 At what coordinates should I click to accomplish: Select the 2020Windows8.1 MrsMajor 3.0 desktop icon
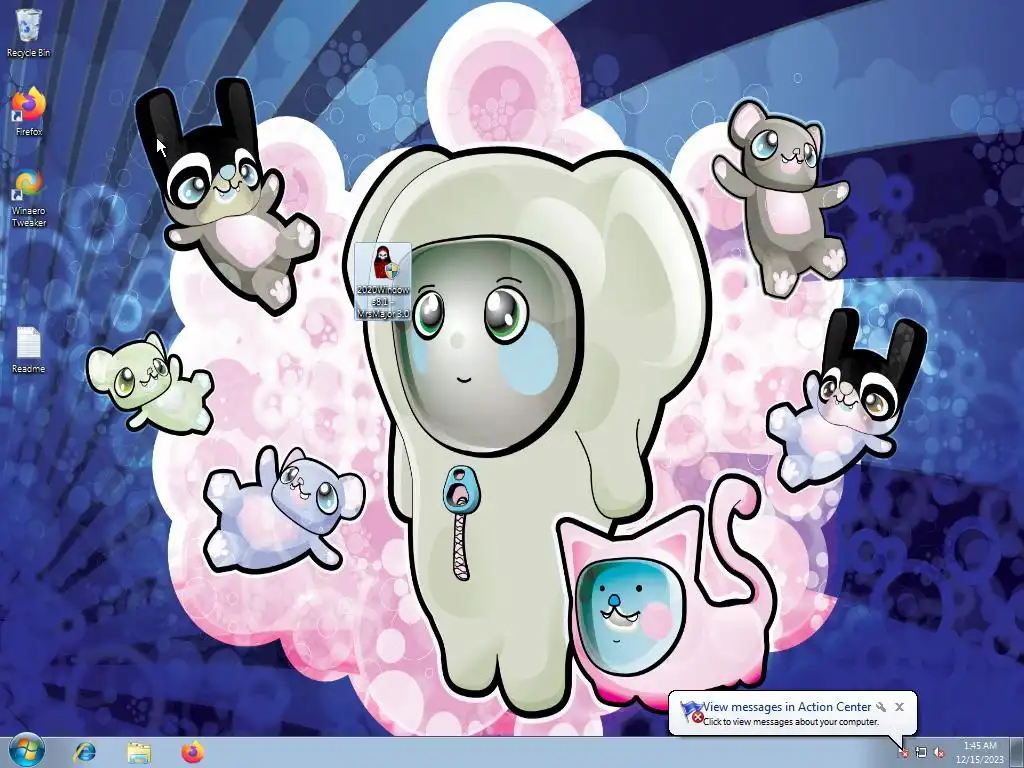click(383, 281)
